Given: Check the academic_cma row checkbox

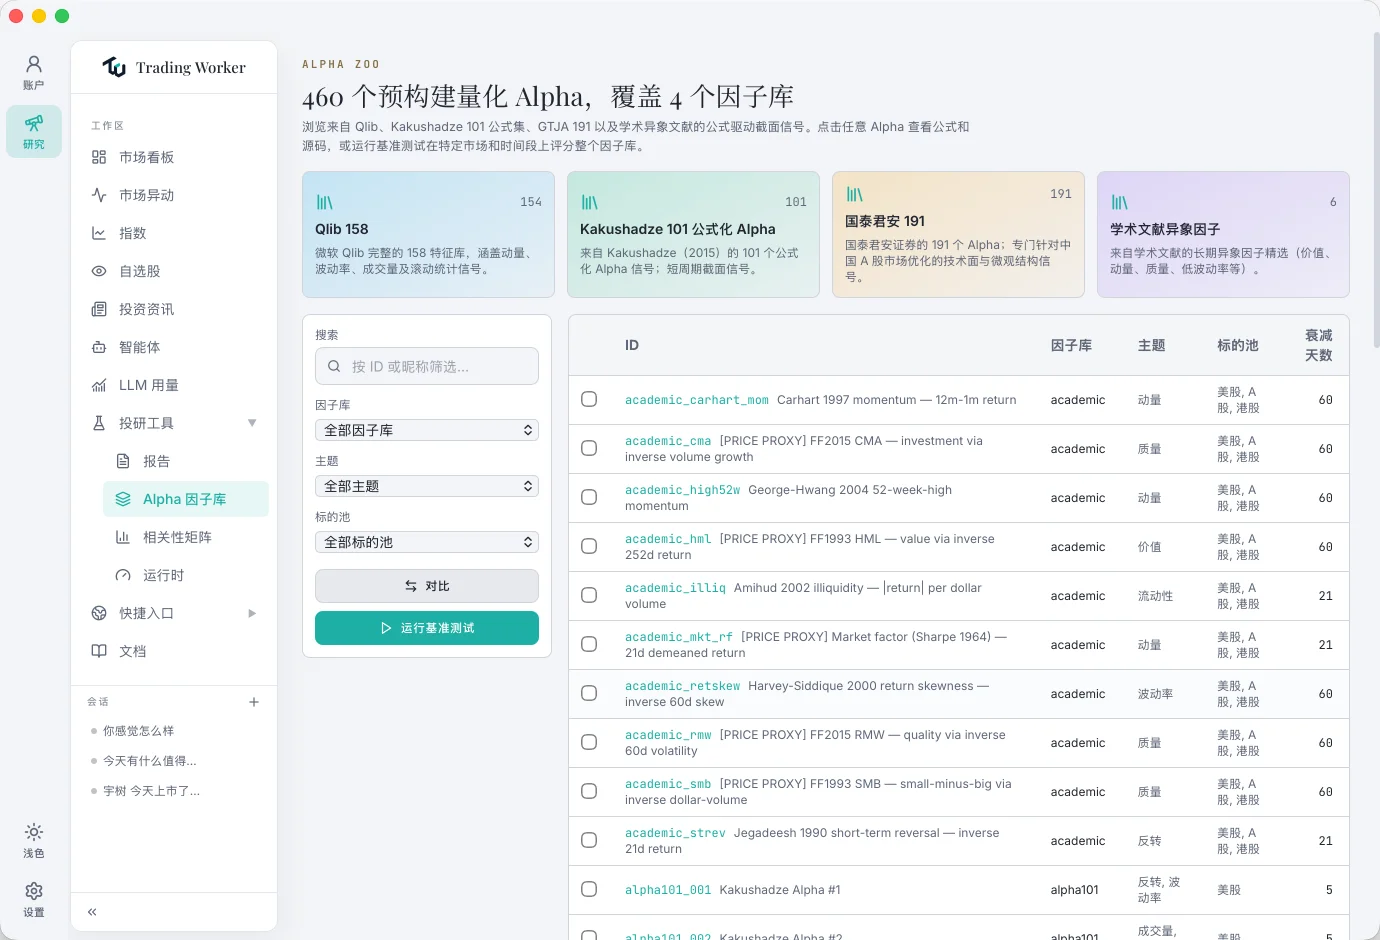Looking at the screenshot, I should point(589,448).
